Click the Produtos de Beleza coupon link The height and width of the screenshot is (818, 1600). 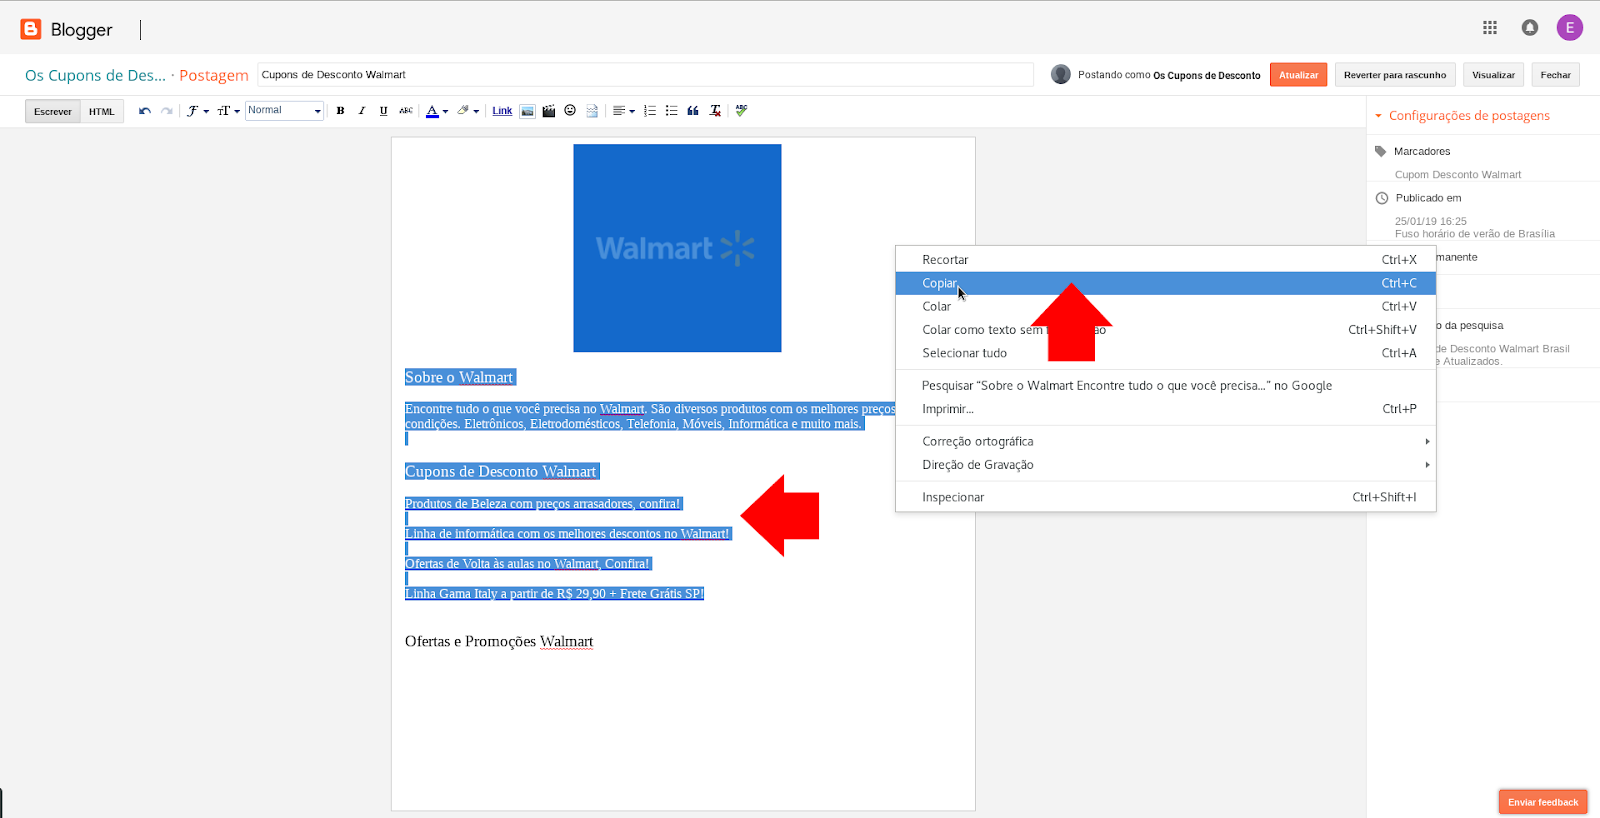(x=542, y=504)
